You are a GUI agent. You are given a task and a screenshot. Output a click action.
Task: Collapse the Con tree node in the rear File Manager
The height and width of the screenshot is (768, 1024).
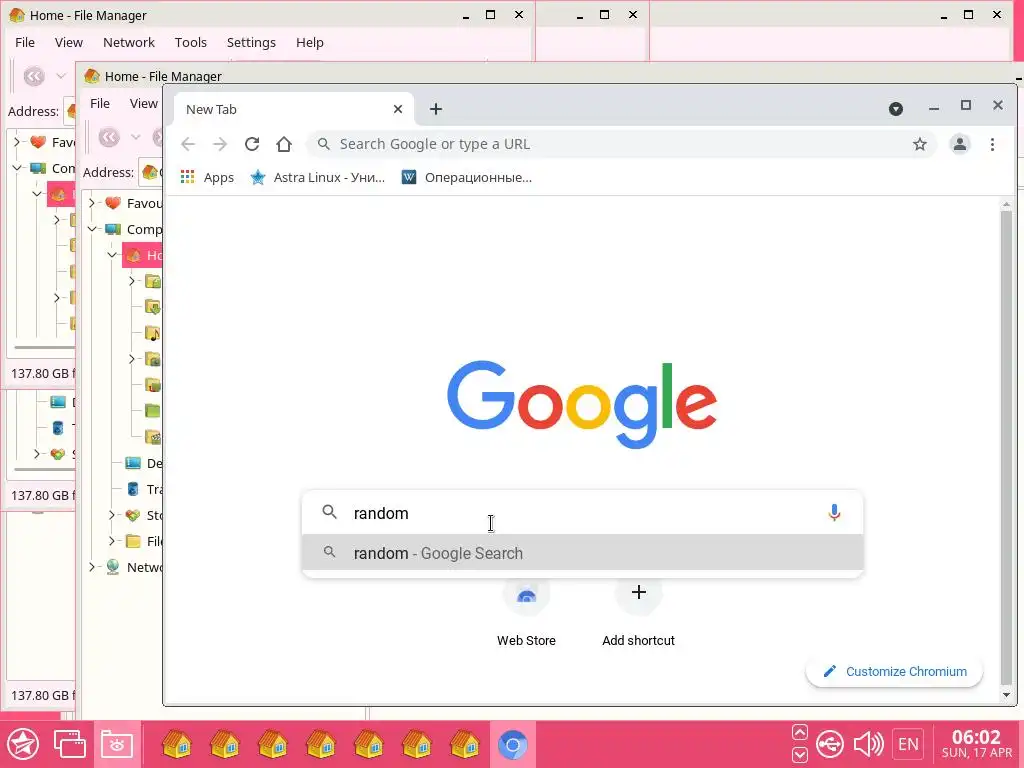(17, 168)
